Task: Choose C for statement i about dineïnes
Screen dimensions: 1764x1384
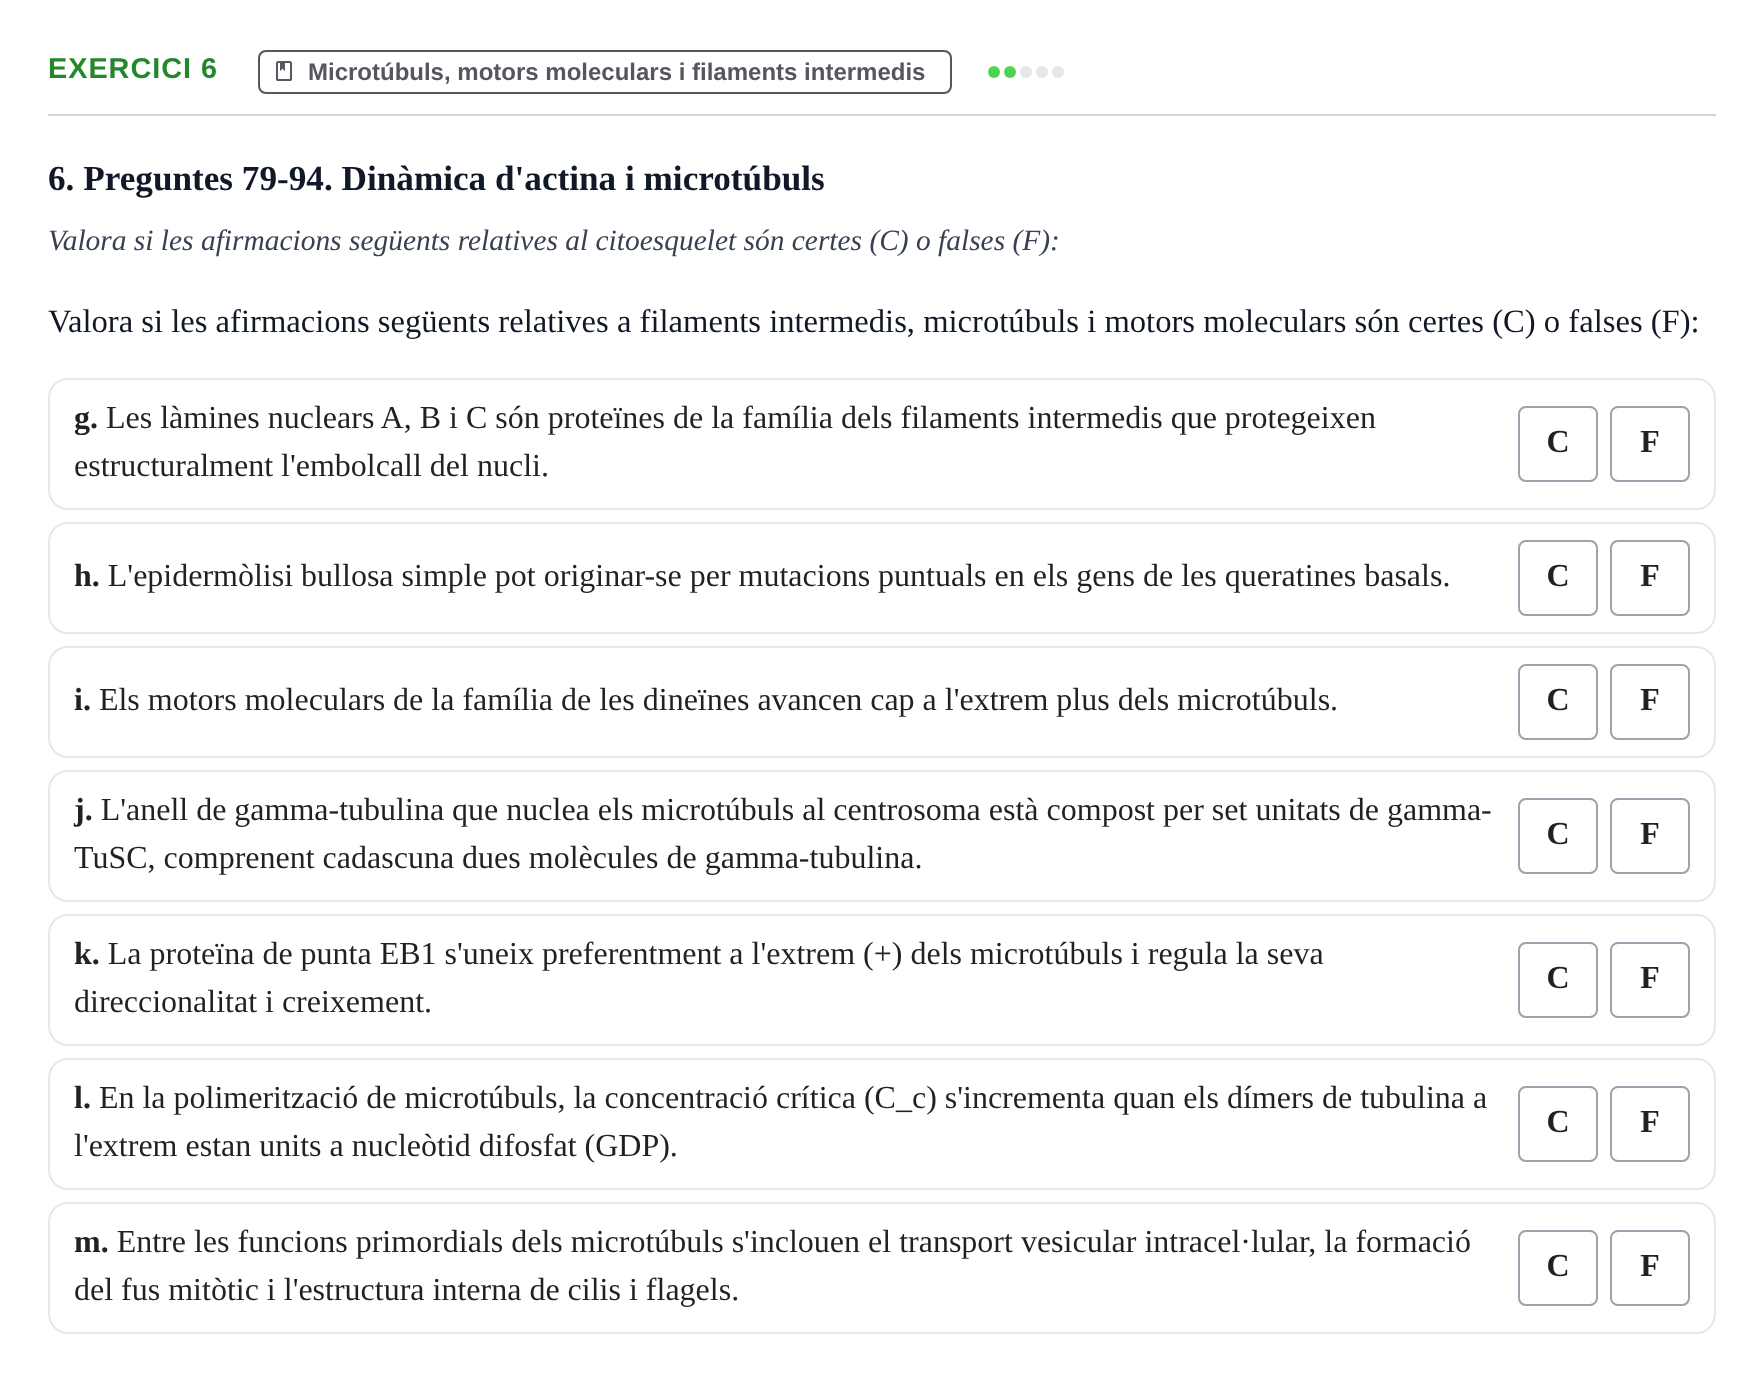Action: click(1557, 701)
